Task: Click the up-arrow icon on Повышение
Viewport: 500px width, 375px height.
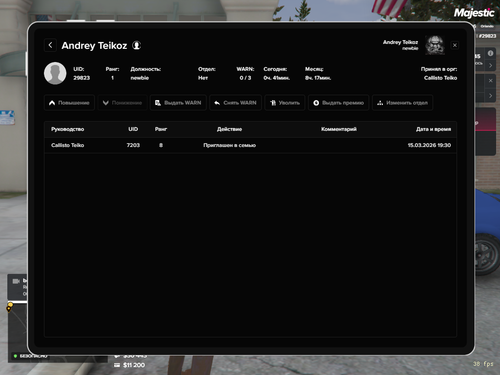Action: (52, 103)
